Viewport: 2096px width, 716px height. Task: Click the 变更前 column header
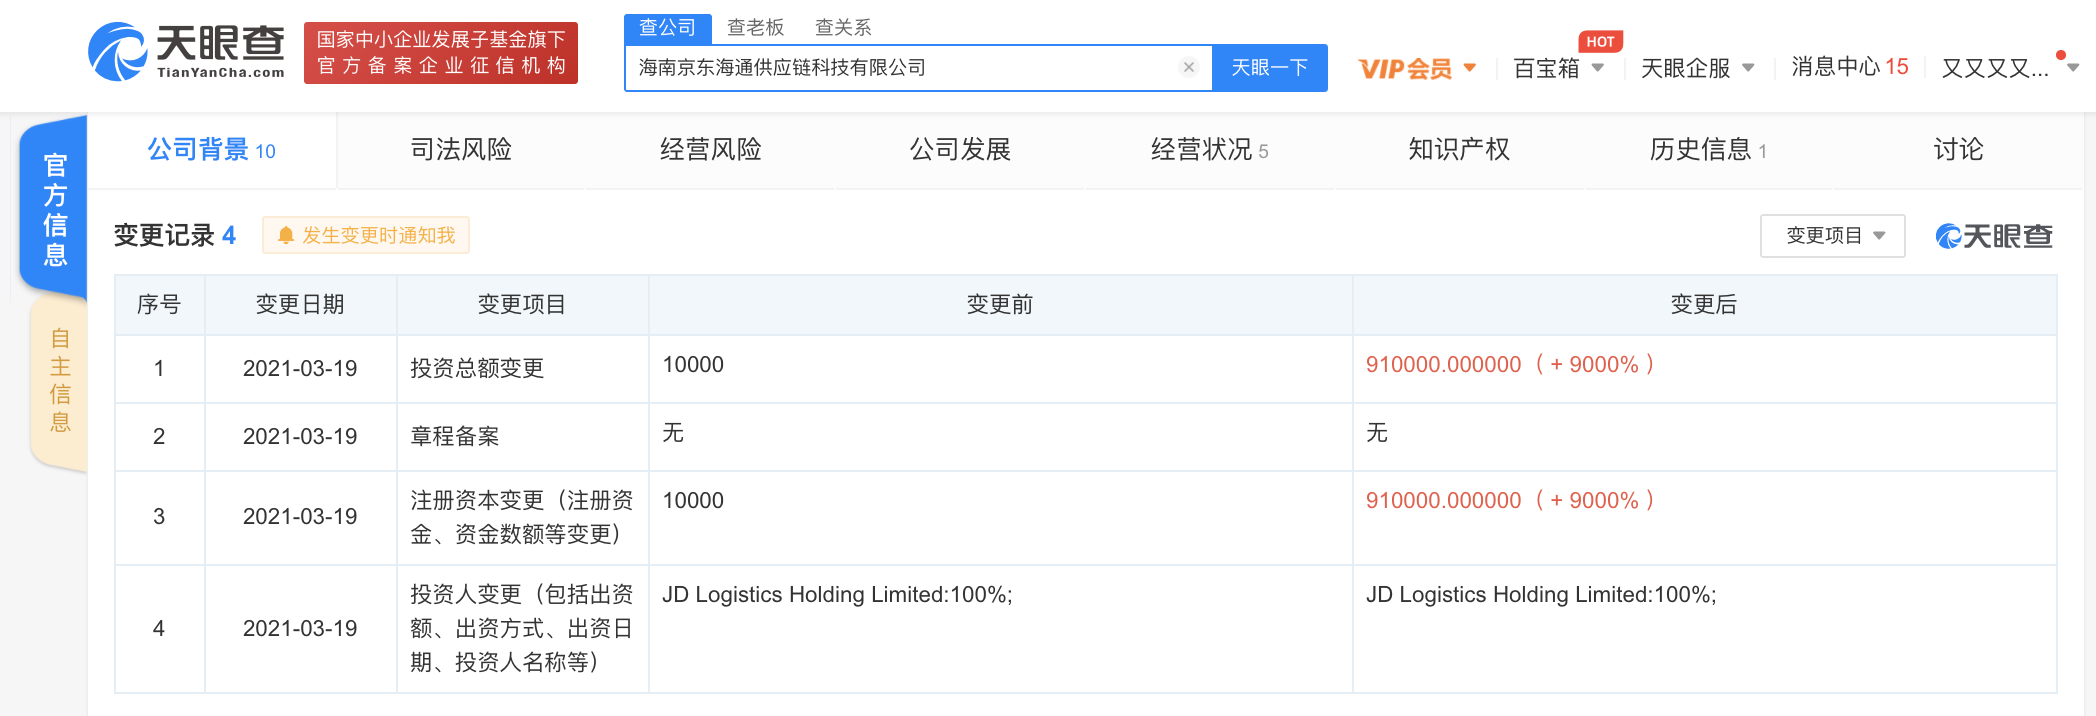click(1000, 305)
